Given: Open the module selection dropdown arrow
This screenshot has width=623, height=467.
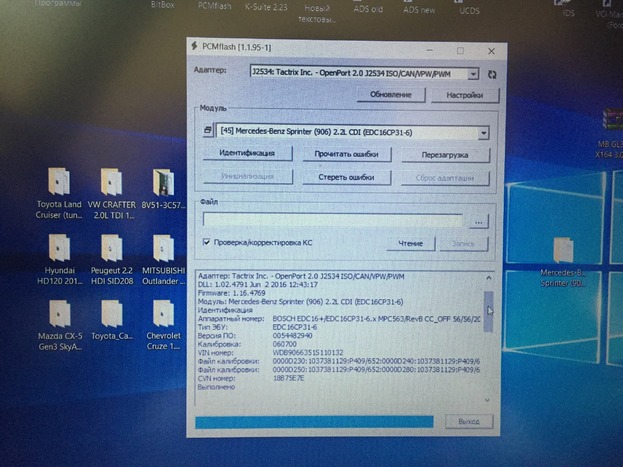Looking at the screenshot, I should pyautogui.click(x=483, y=132).
